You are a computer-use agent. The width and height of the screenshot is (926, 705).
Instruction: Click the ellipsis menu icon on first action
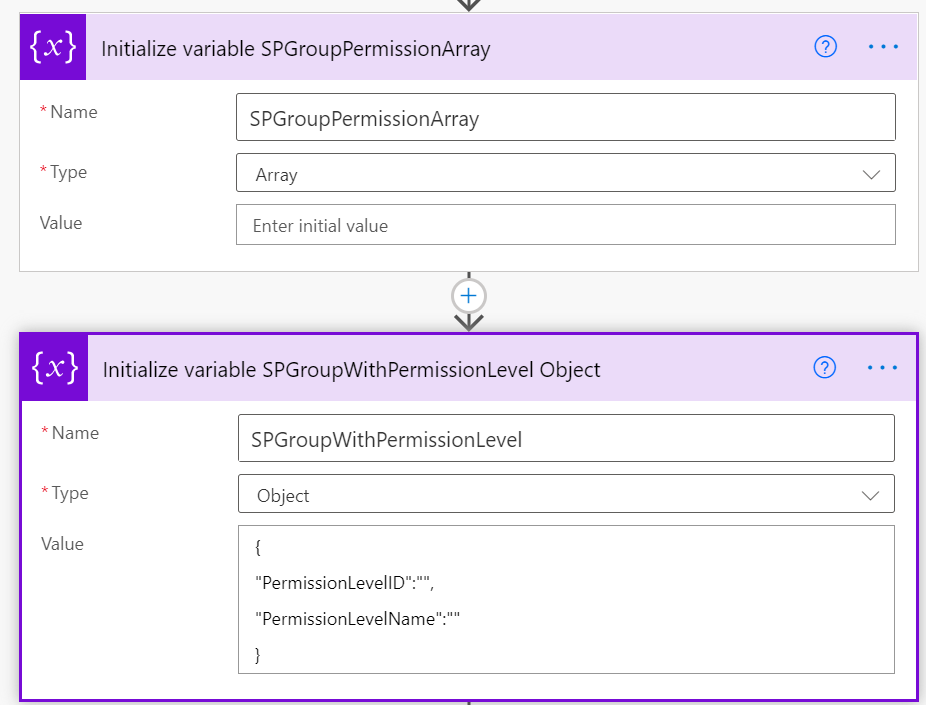[882, 47]
